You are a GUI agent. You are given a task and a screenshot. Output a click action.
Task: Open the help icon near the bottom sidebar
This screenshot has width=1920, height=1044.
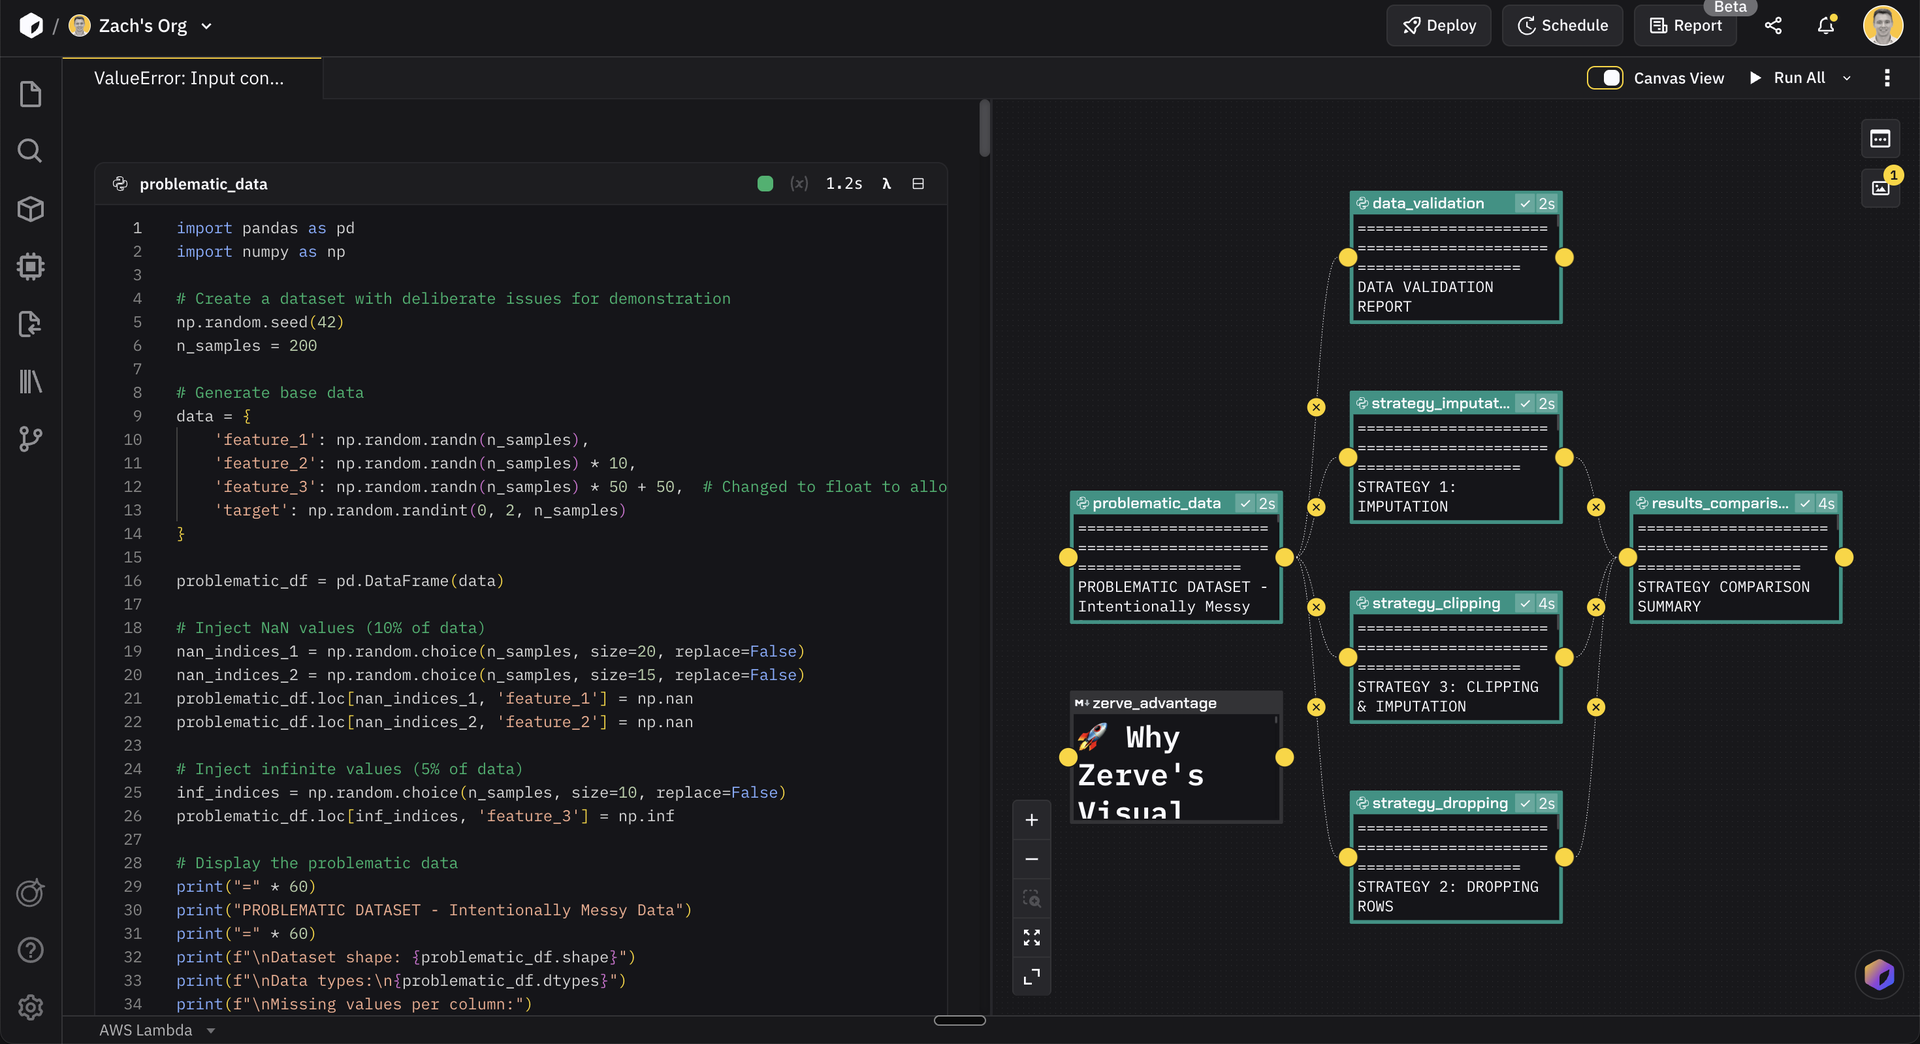pos(30,950)
